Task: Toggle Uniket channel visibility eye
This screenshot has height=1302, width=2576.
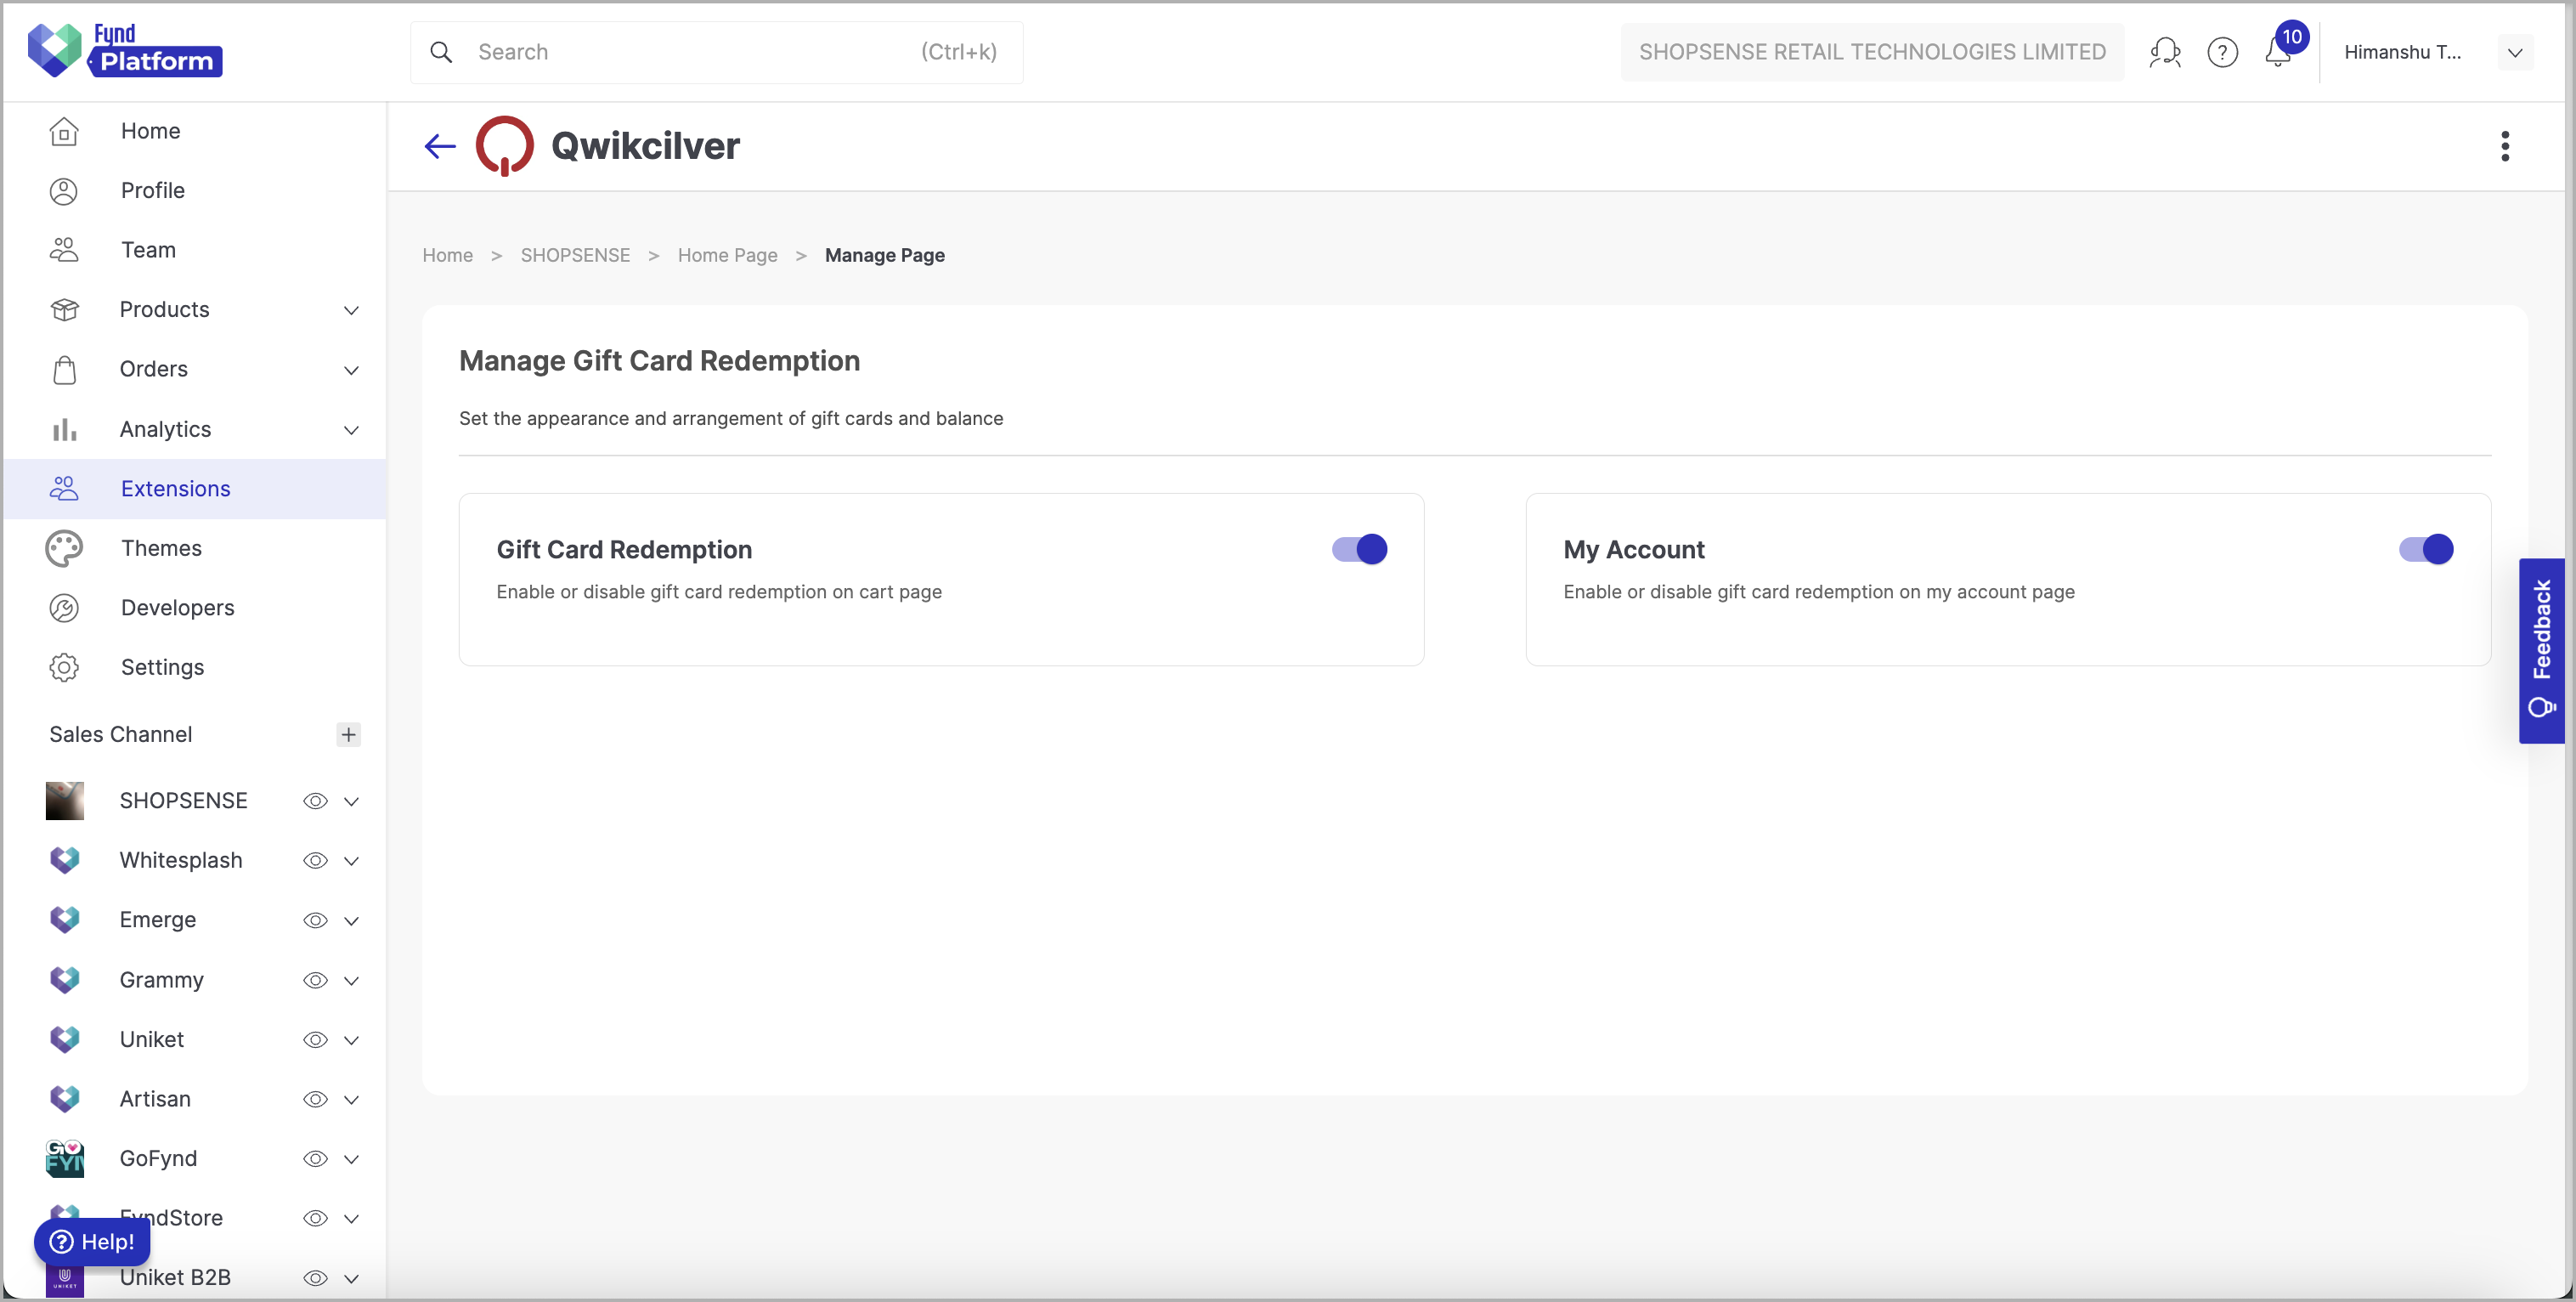Action: (x=315, y=1040)
